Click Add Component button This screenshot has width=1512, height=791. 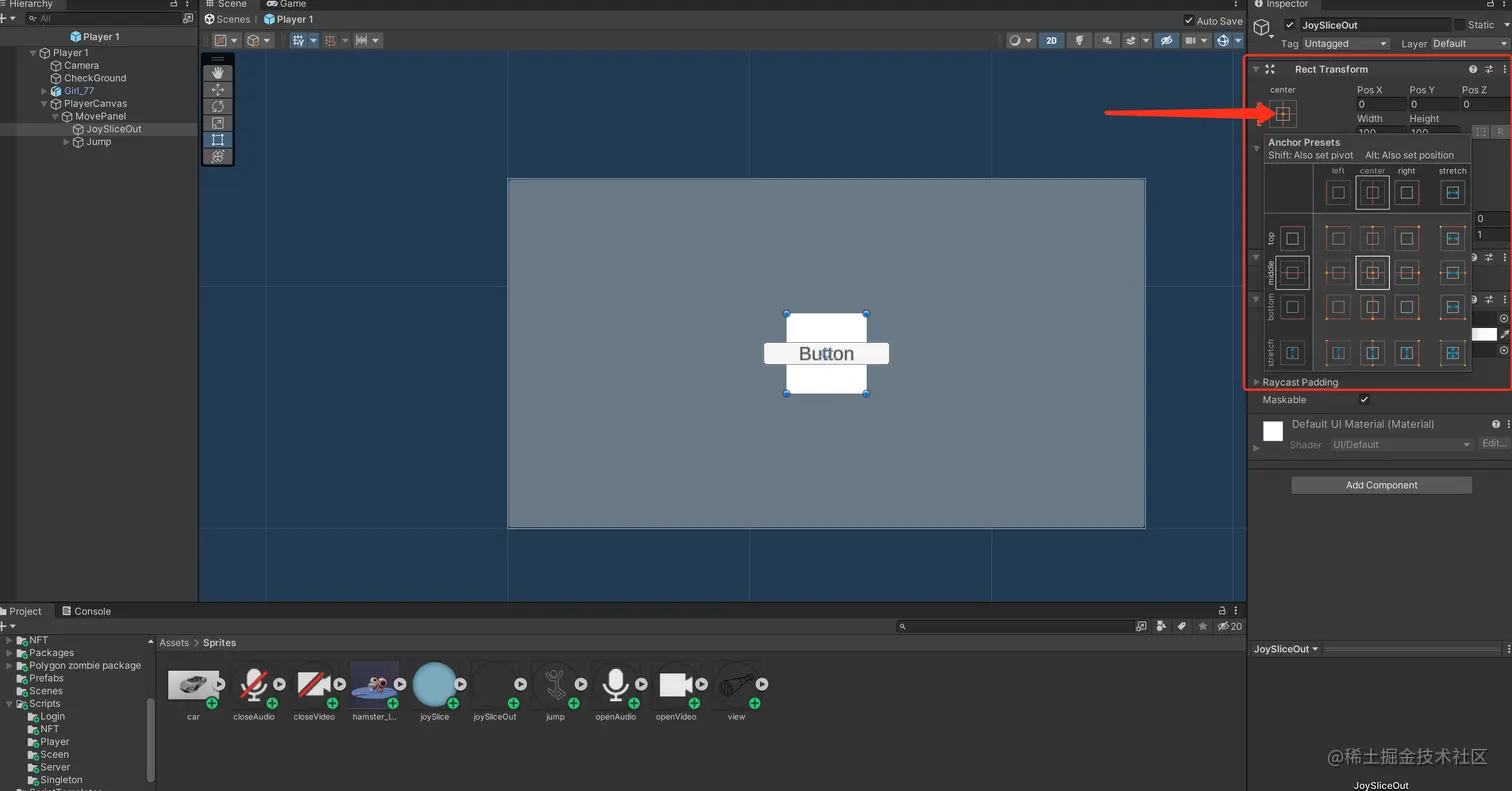pos(1381,485)
